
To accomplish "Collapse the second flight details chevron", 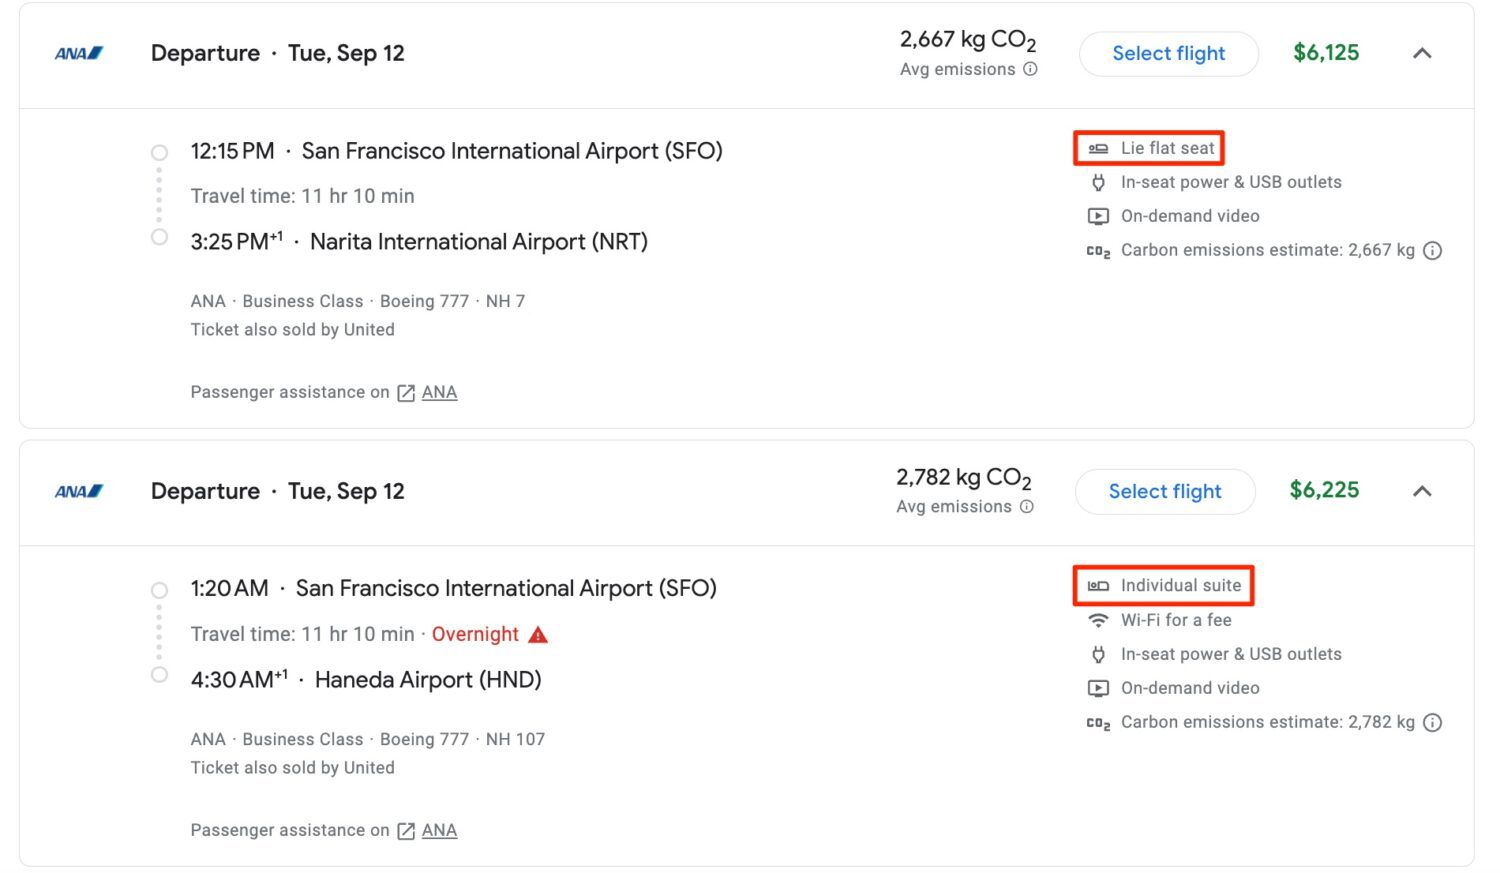I will 1422,492.
